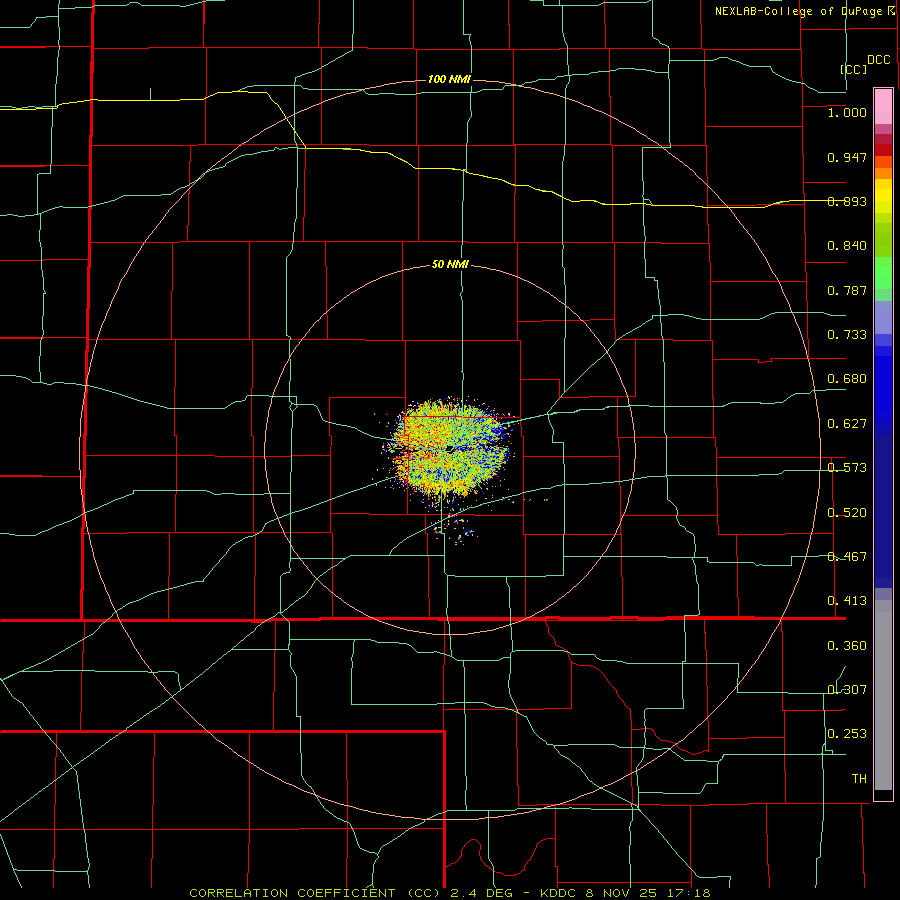Viewport: 900px width, 900px height.
Task: Click the [CC] product label
Action: pyautogui.click(x=854, y=69)
